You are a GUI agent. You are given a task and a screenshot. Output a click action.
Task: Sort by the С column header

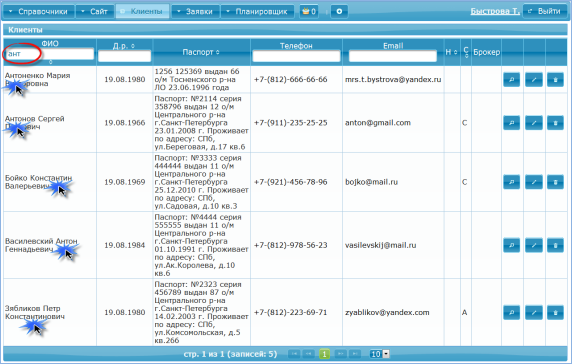pos(466,52)
